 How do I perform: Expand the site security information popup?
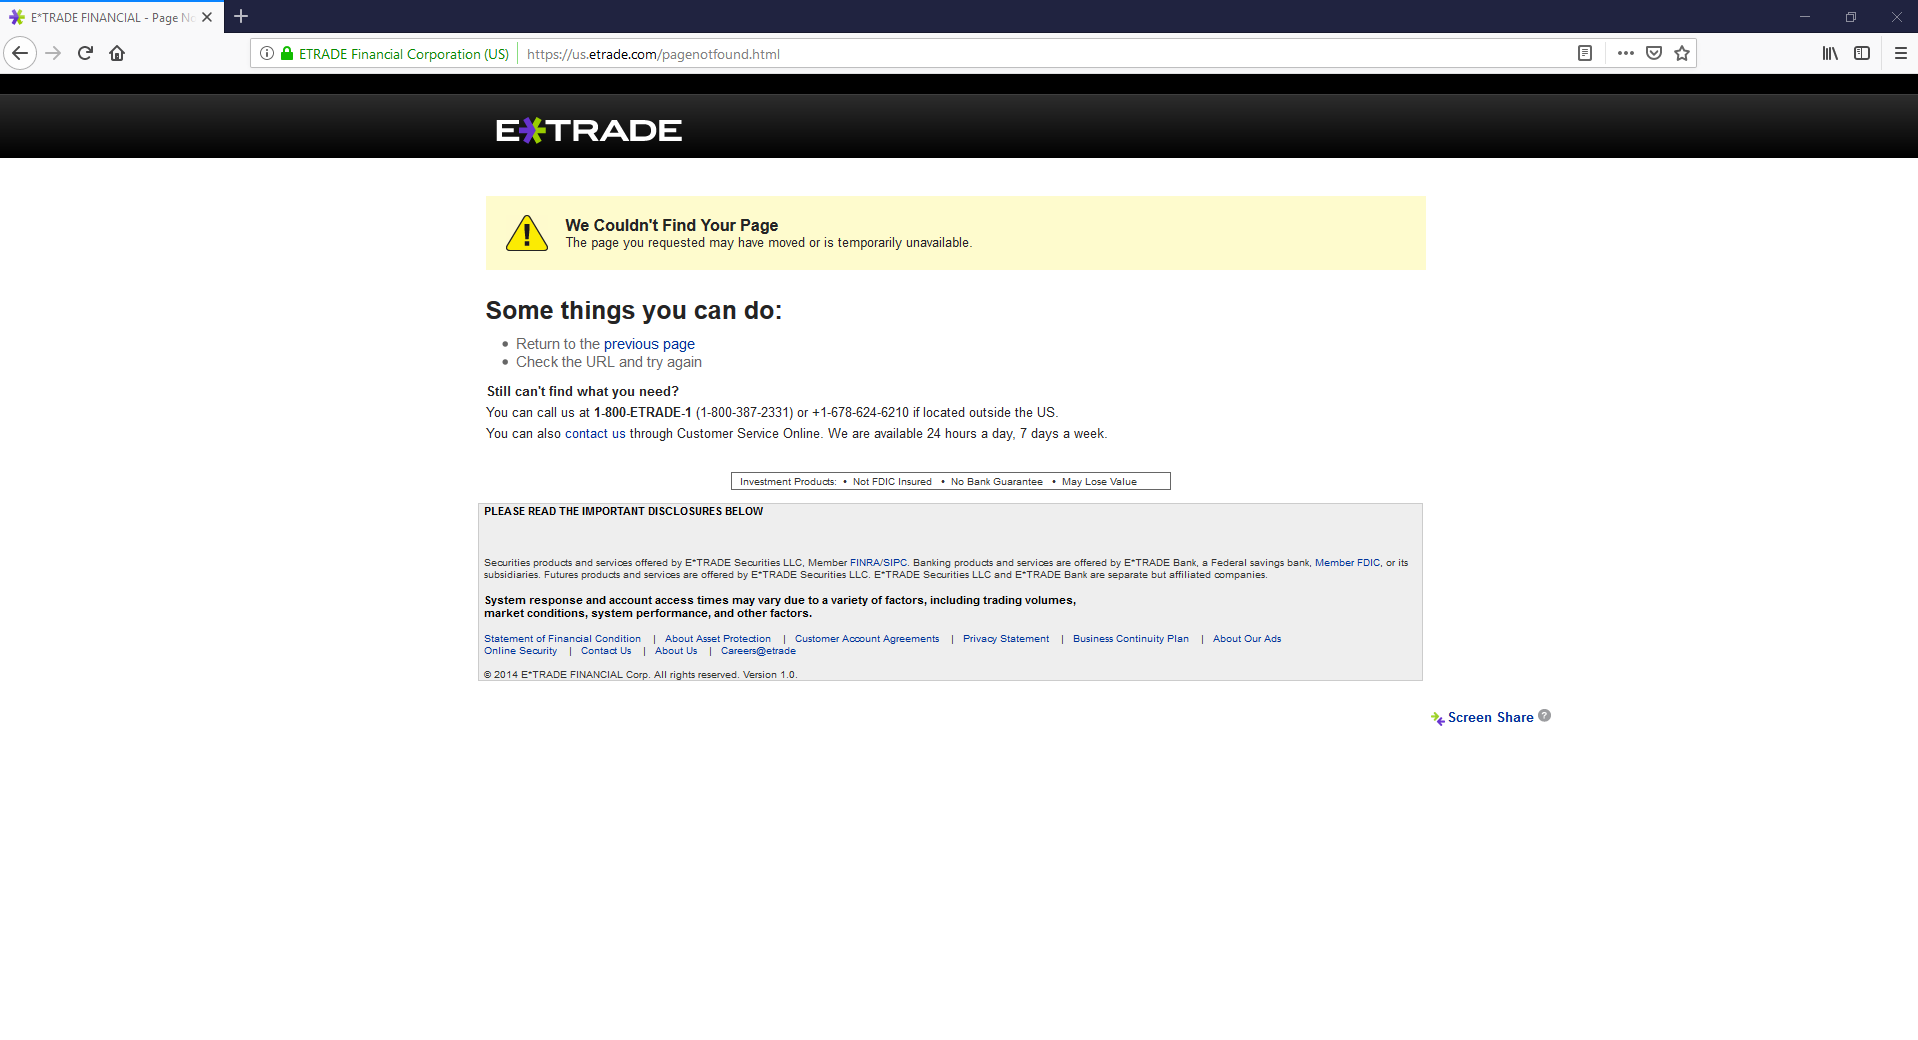(x=286, y=53)
